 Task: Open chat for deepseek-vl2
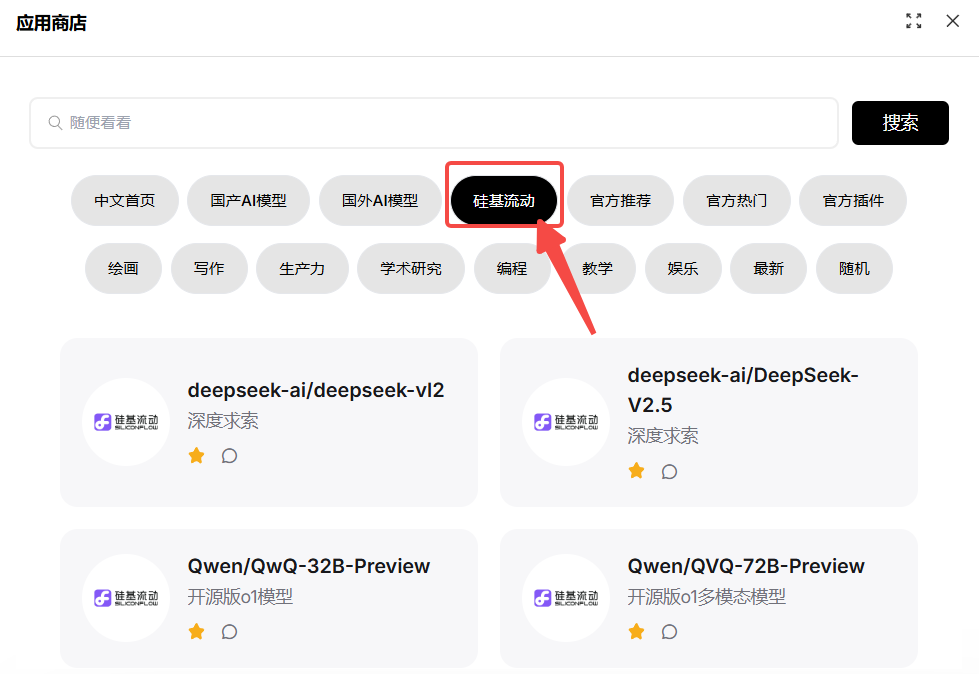click(x=229, y=456)
